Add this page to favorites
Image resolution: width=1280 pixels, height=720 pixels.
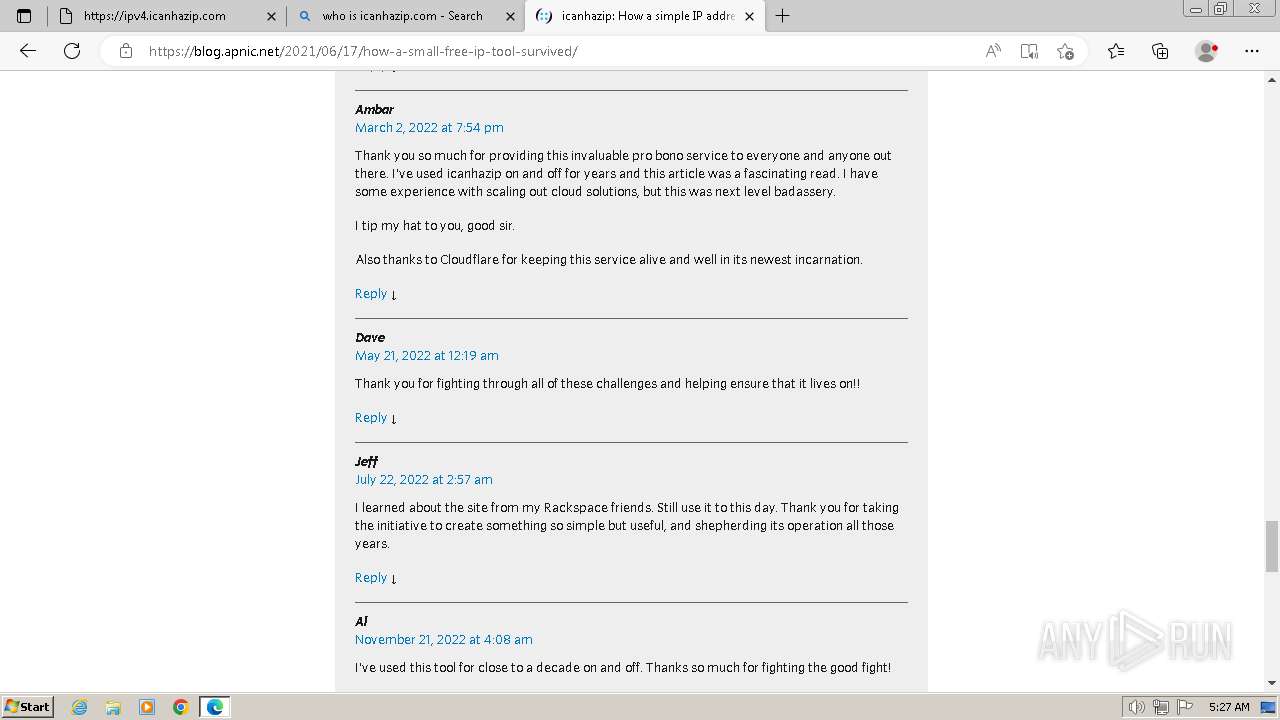pos(1065,51)
